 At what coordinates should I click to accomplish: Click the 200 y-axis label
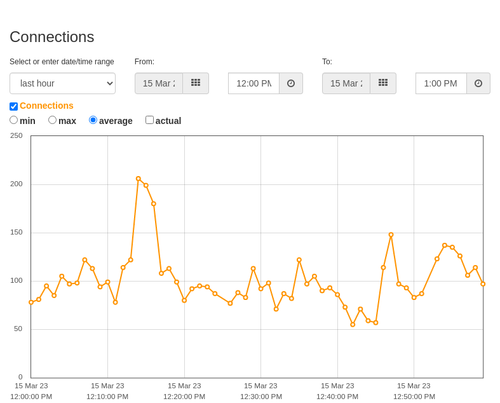(x=16, y=184)
